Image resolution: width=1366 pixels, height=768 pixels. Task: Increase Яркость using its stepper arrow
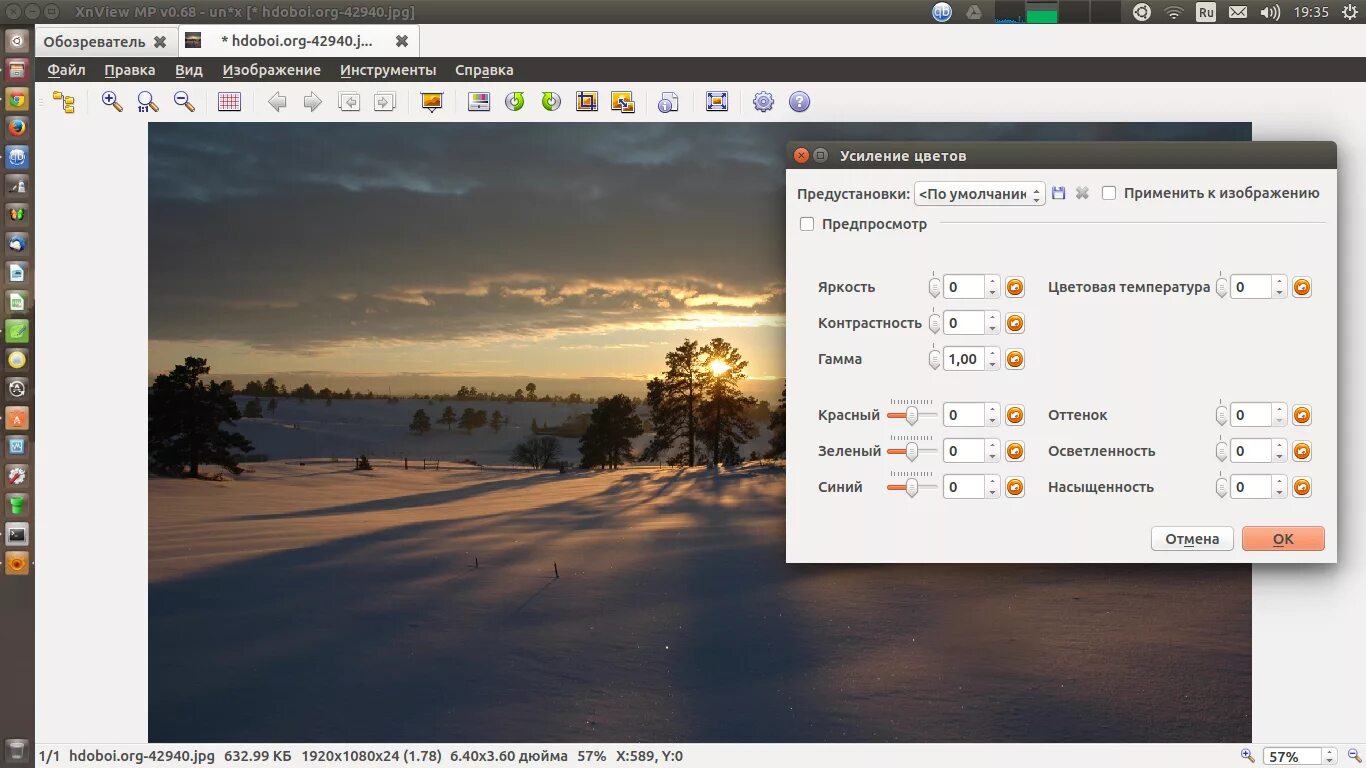point(991,282)
